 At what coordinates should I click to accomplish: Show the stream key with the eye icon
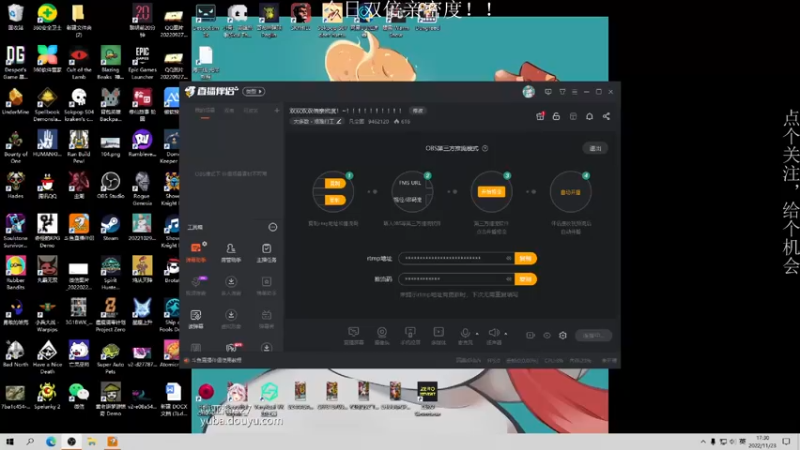(x=509, y=279)
